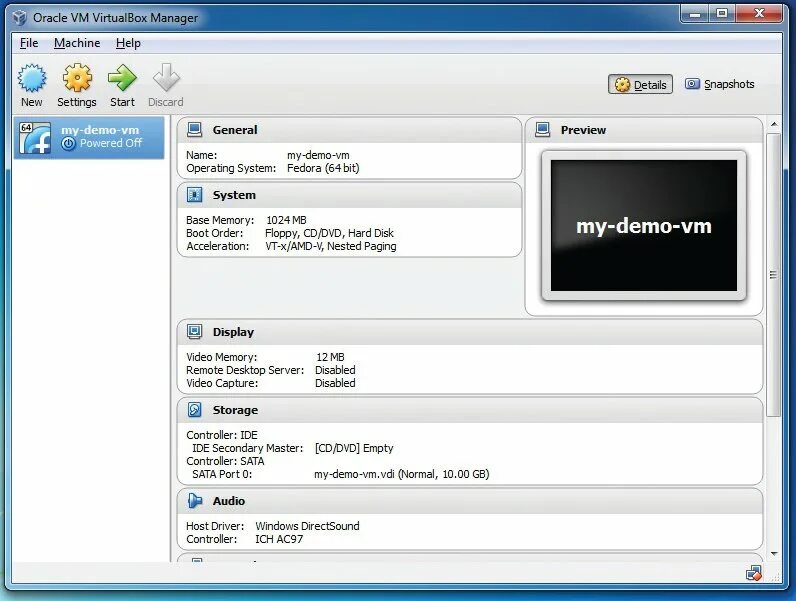The width and height of the screenshot is (796, 601).
Task: Open the General section header
Action: click(x=349, y=130)
